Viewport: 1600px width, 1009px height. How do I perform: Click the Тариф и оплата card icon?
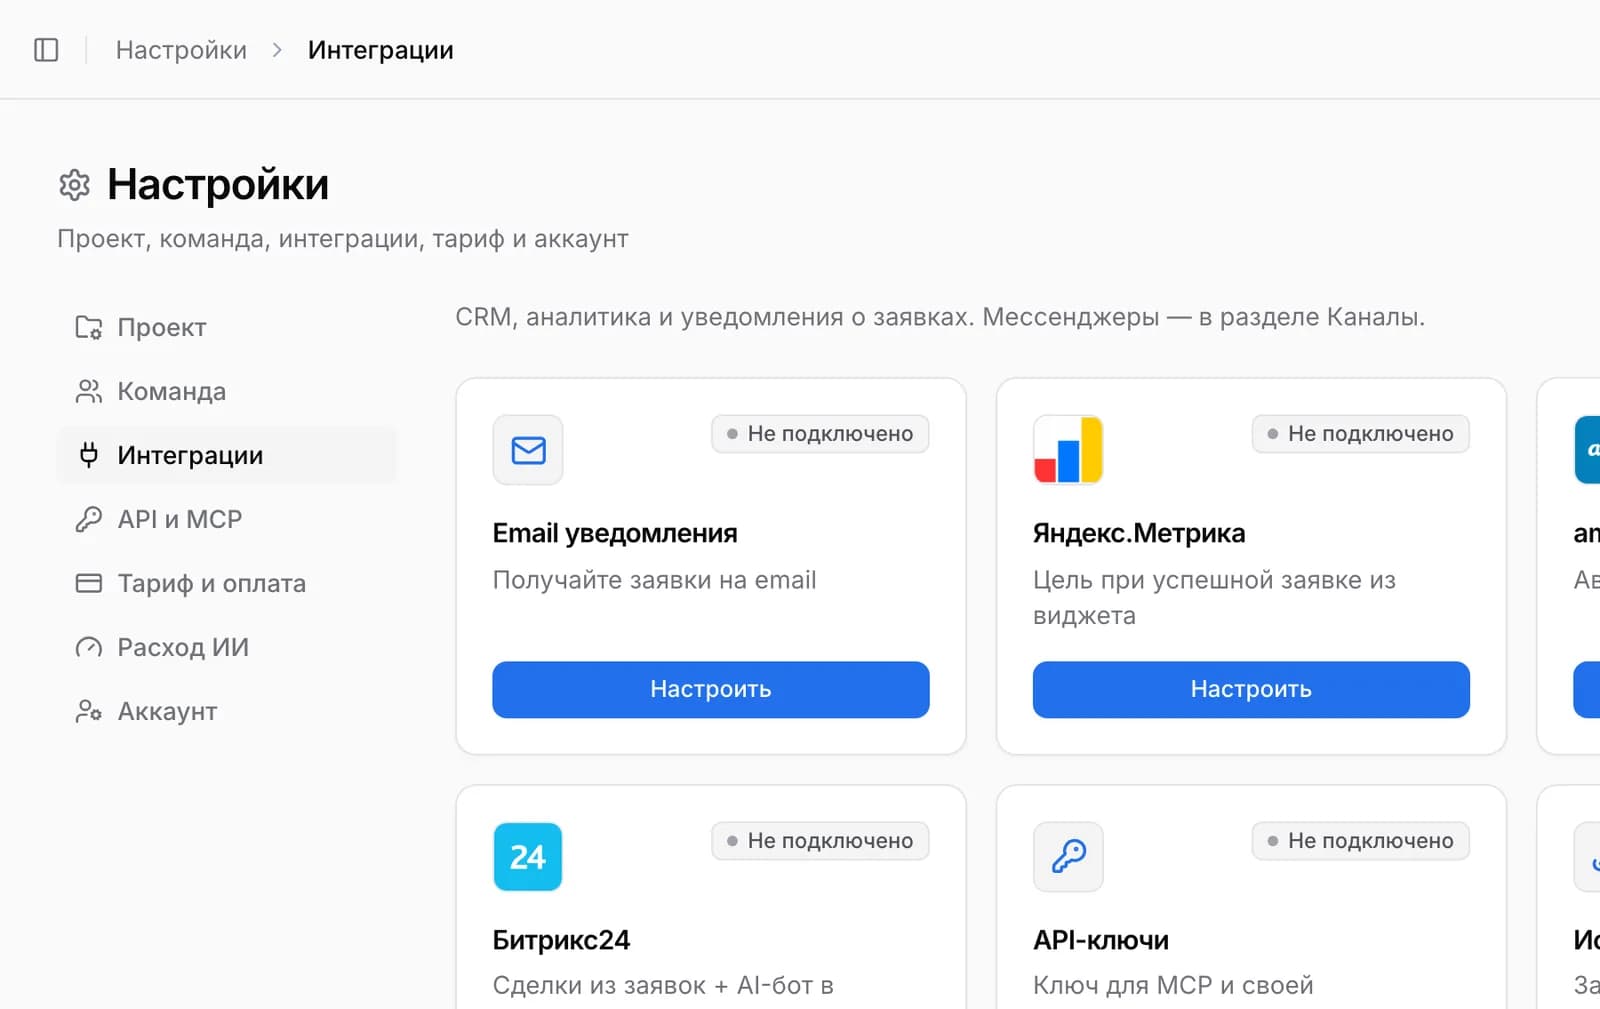click(x=89, y=583)
